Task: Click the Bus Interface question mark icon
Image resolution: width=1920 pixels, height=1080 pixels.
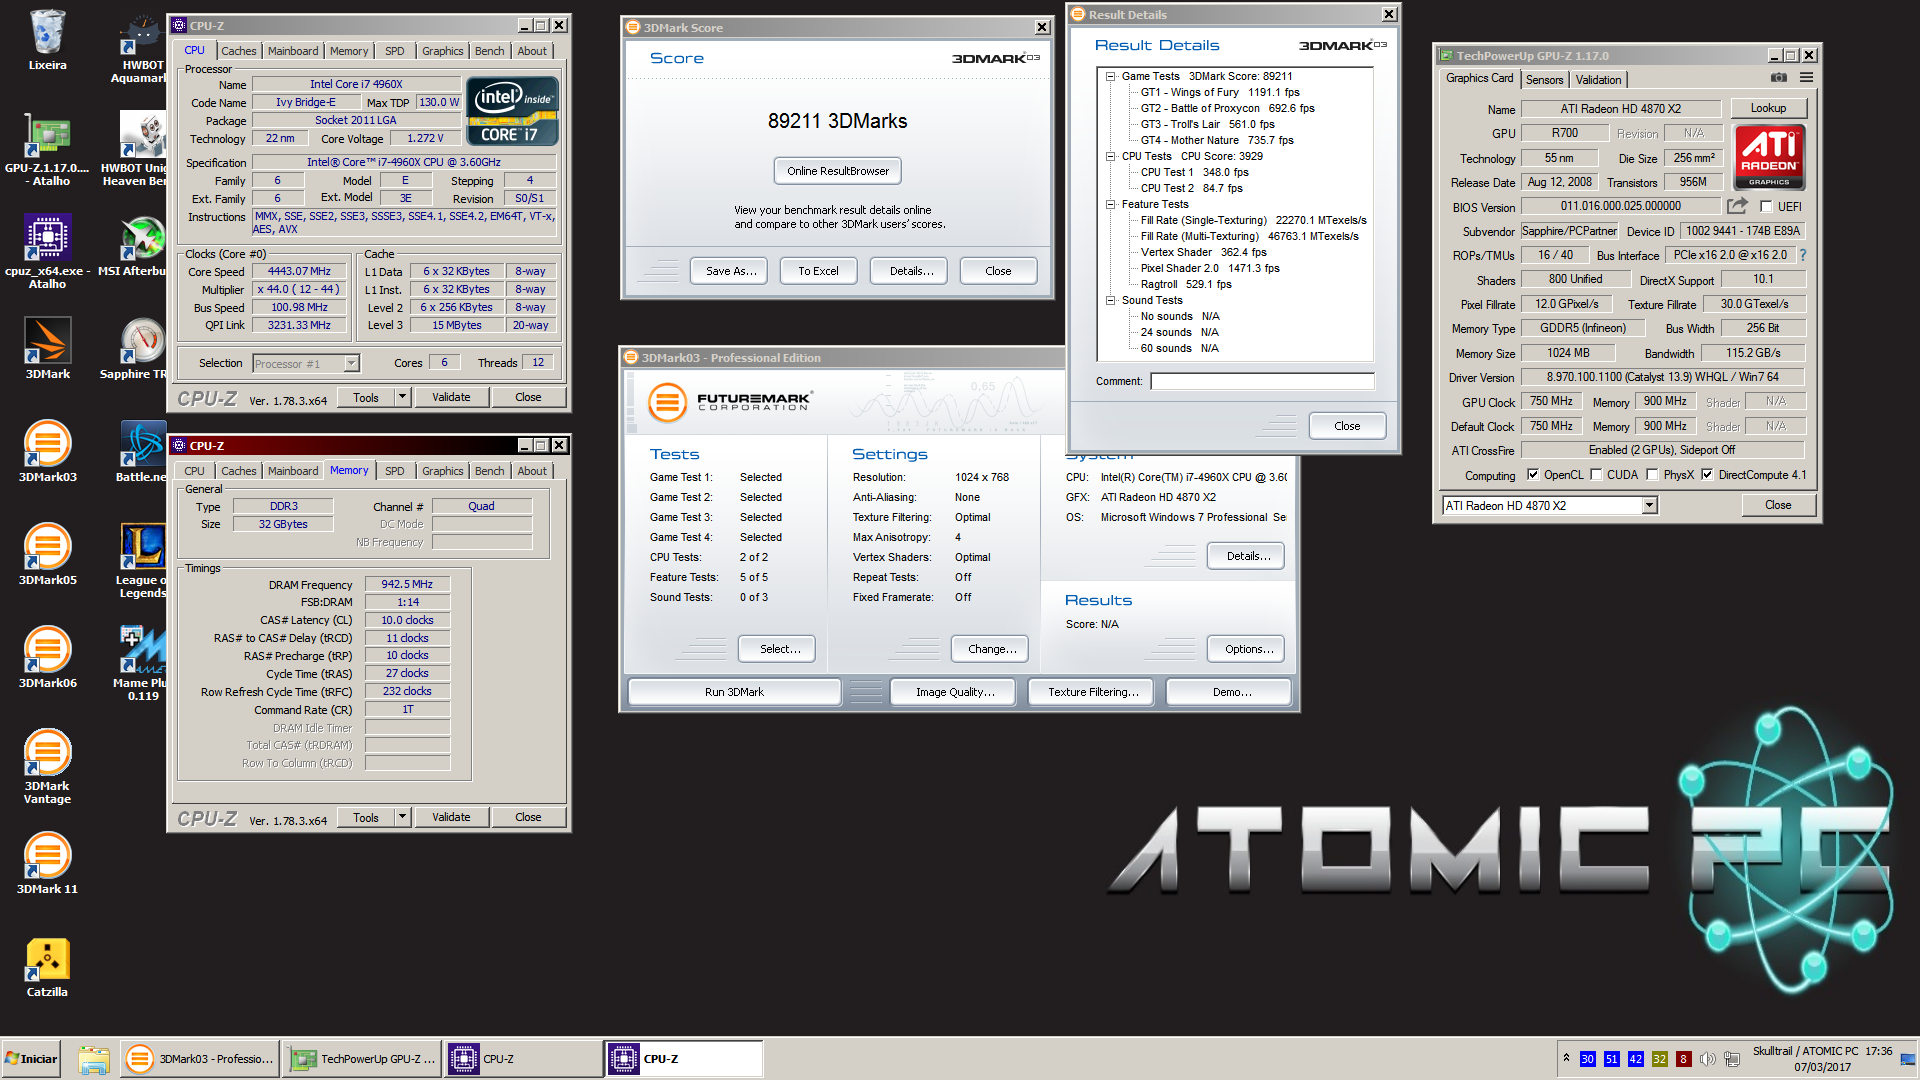Action: click(1803, 255)
